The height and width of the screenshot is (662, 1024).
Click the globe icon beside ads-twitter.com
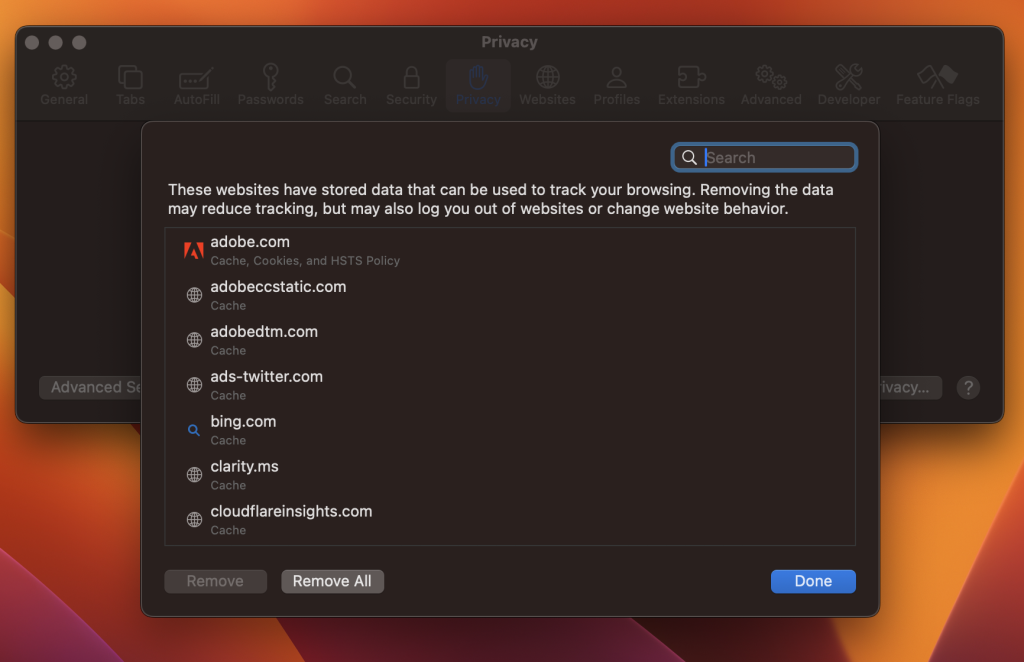point(194,385)
